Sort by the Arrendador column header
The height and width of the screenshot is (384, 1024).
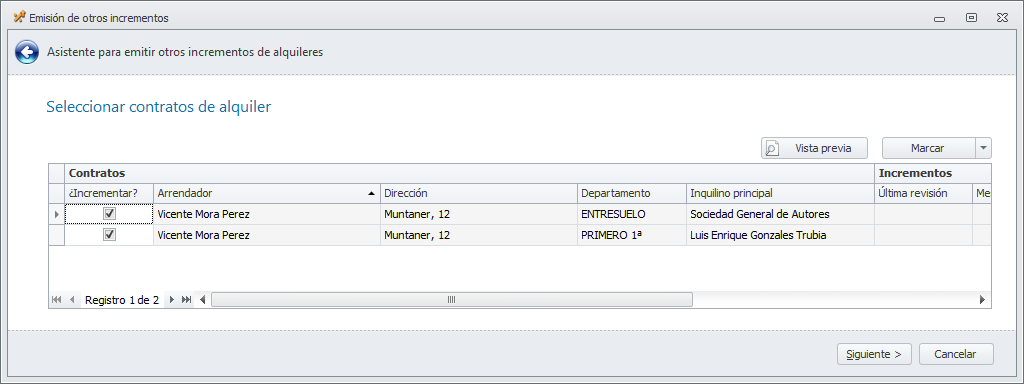pyautogui.click(x=266, y=193)
